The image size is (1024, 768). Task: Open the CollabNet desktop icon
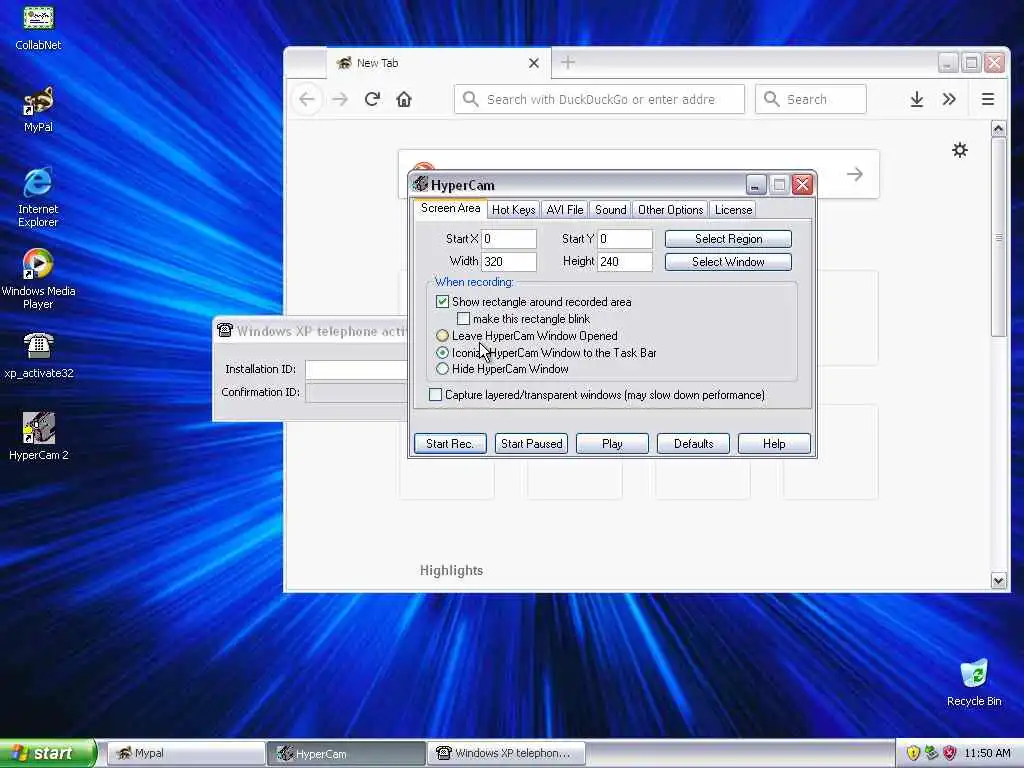point(39,26)
